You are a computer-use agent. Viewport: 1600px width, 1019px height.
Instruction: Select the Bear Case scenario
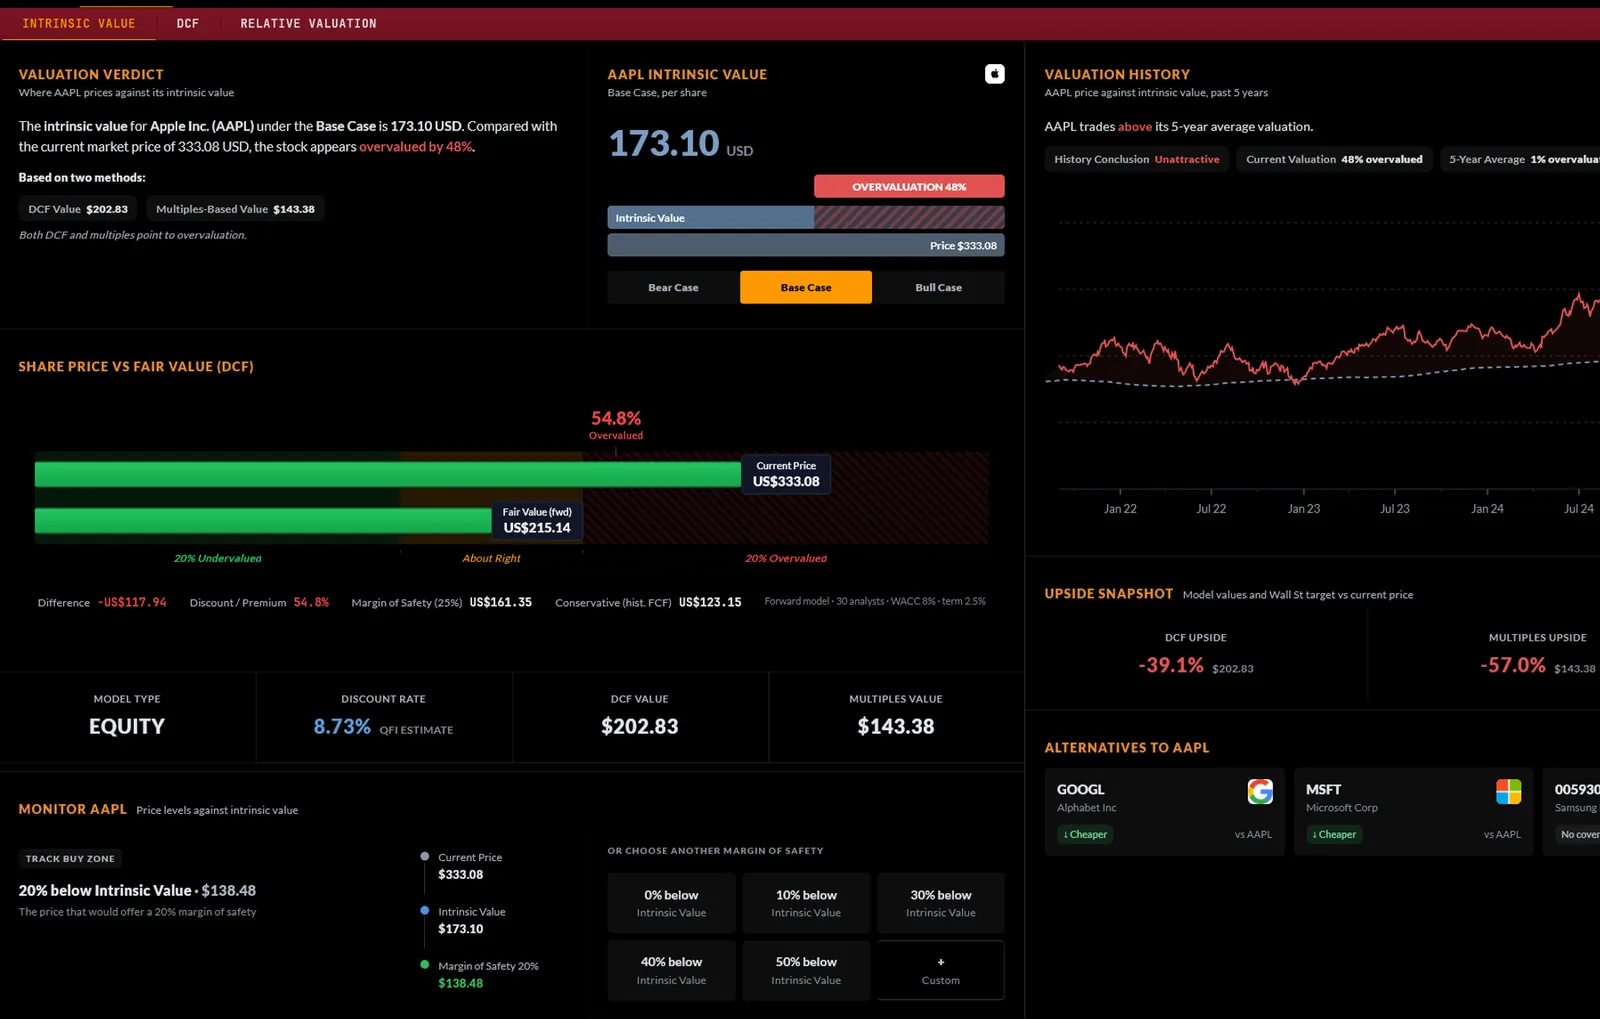click(x=673, y=287)
